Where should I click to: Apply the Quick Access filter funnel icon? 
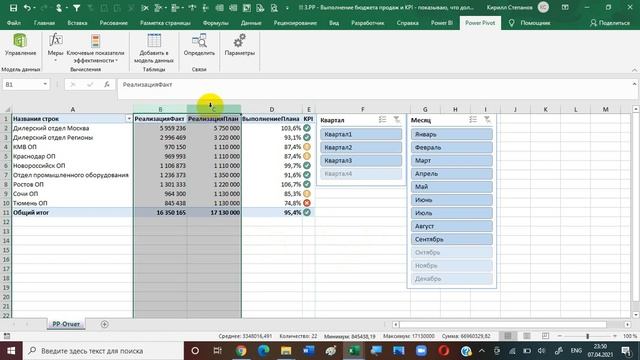(x=76, y=8)
